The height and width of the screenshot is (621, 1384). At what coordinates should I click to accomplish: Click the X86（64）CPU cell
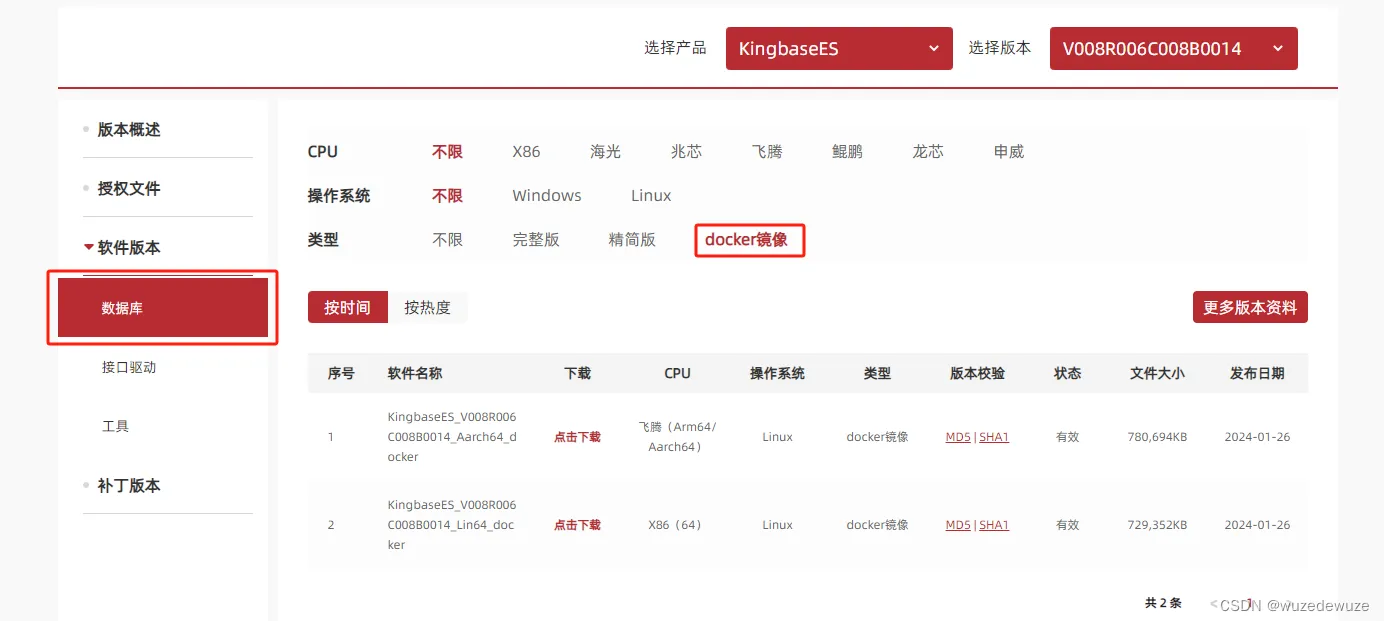[677, 525]
